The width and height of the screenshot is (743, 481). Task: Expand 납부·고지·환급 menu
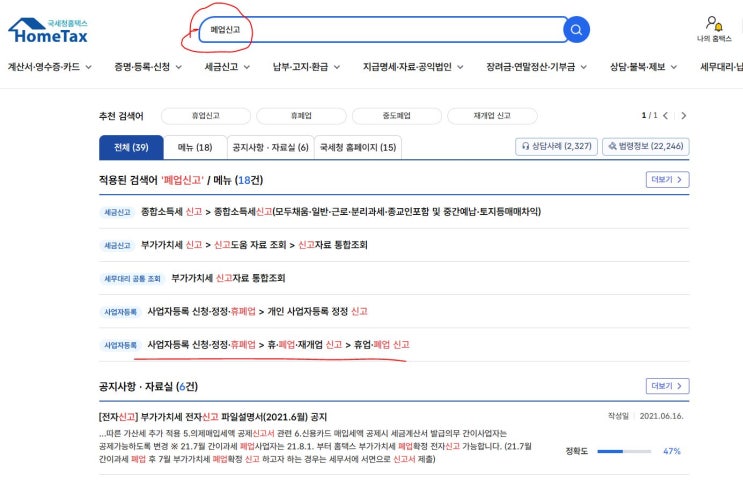[306, 67]
